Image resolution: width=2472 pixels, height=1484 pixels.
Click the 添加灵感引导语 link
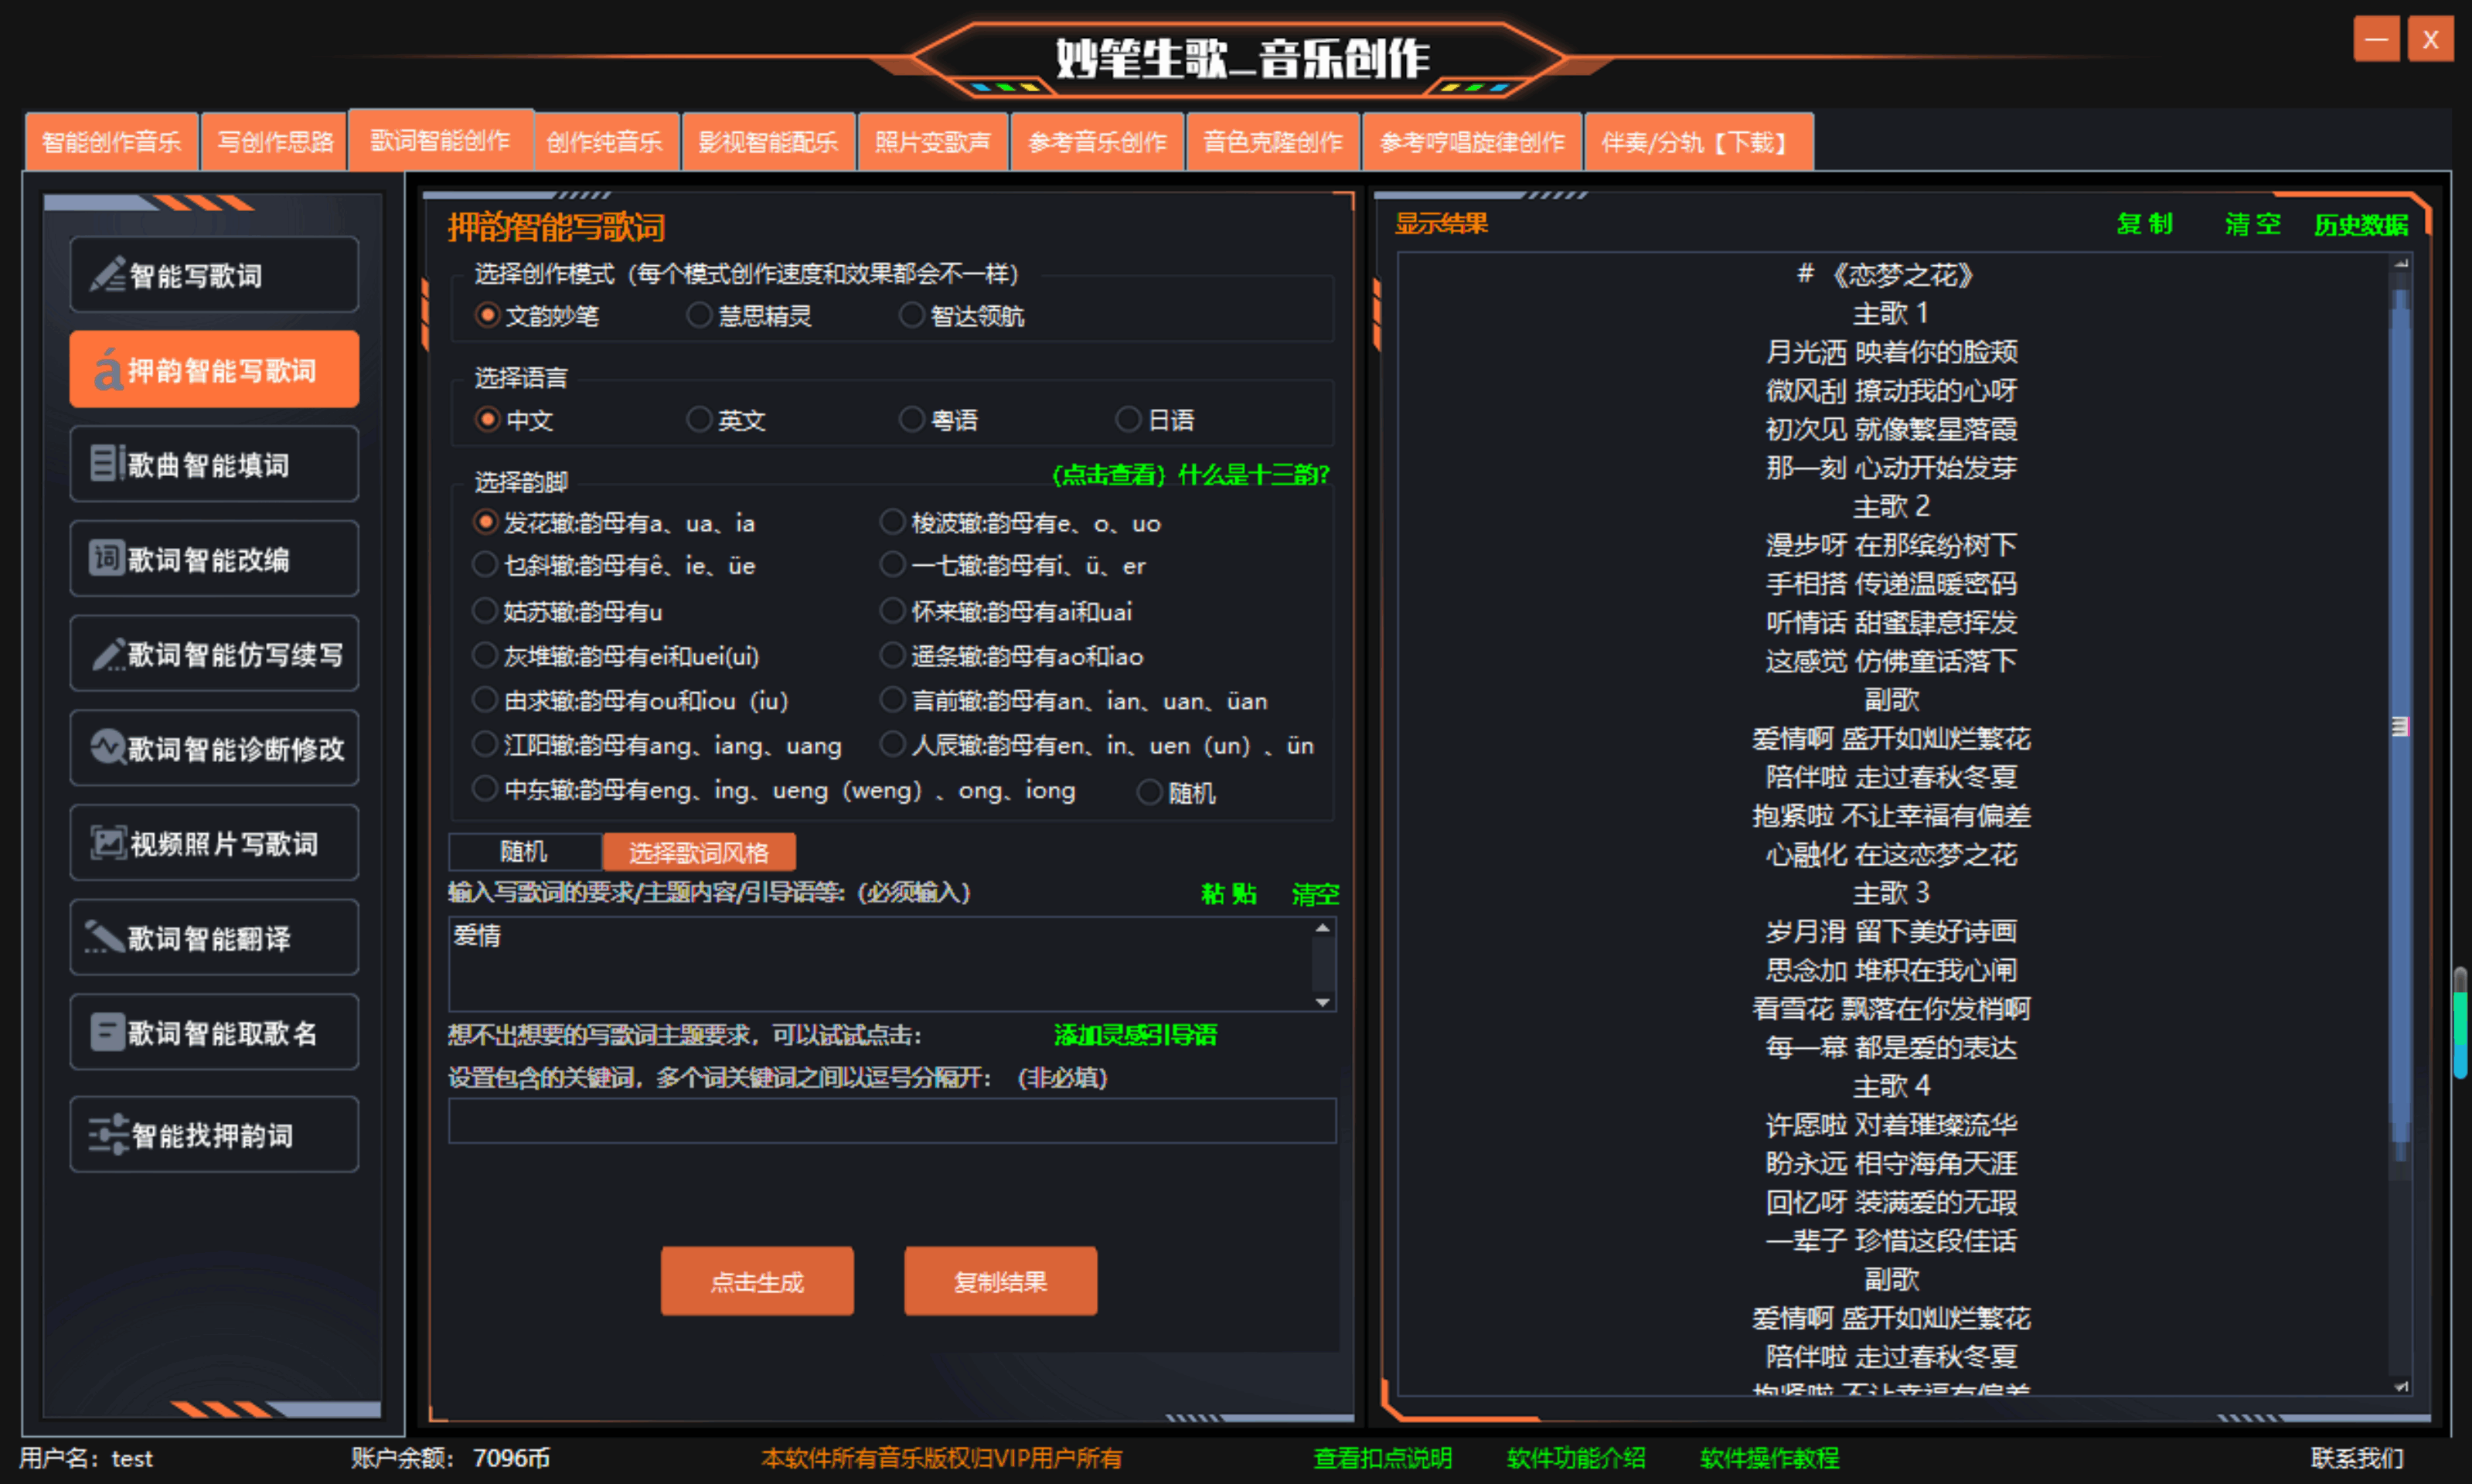click(x=1134, y=1035)
